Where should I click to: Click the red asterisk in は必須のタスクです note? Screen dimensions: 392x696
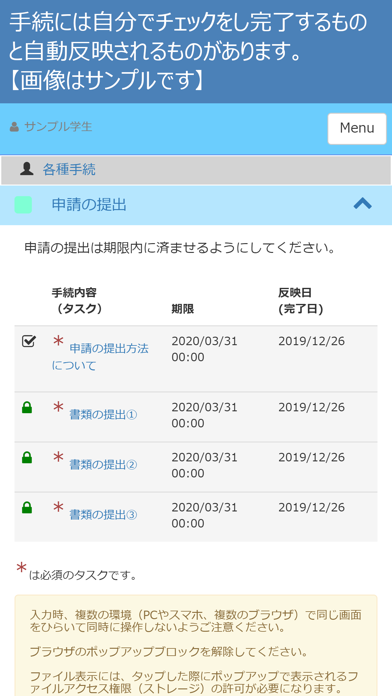(x=21, y=568)
